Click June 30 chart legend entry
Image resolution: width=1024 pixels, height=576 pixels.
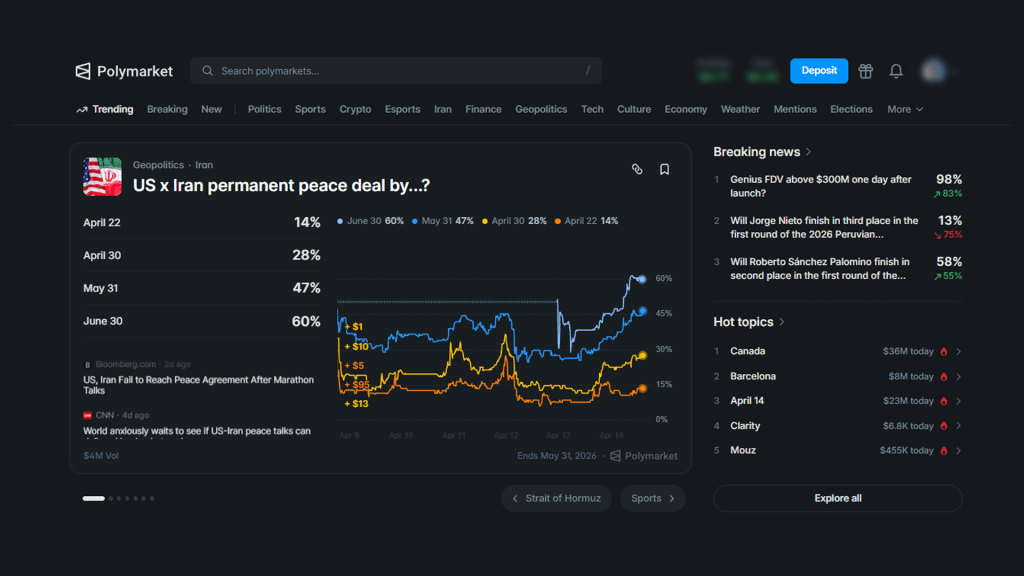click(x=370, y=221)
